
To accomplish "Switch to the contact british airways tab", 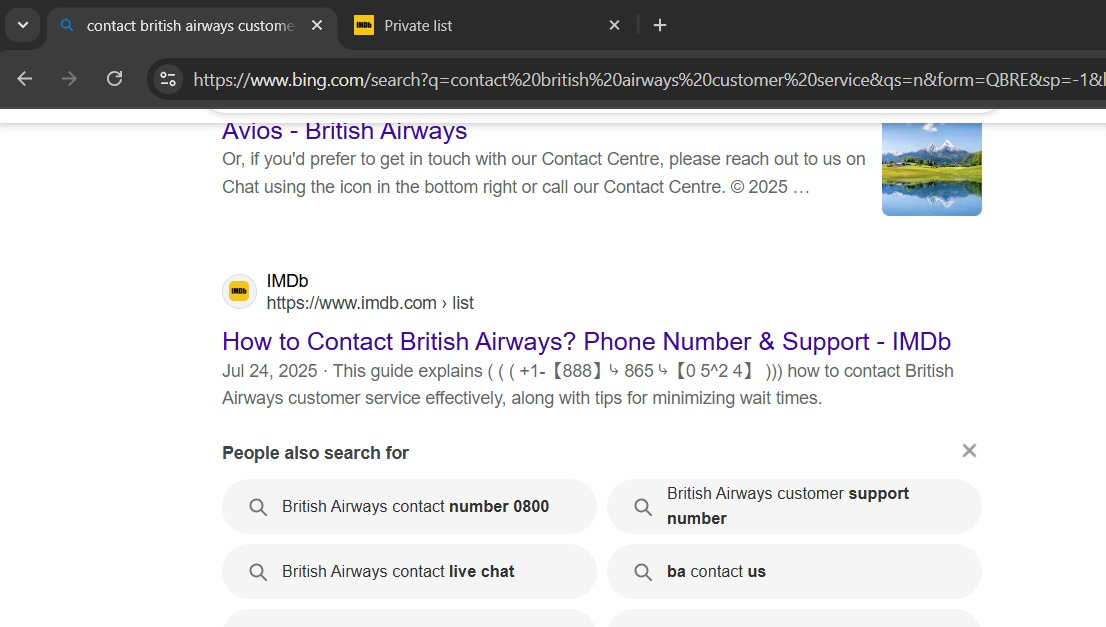I will pyautogui.click(x=190, y=26).
